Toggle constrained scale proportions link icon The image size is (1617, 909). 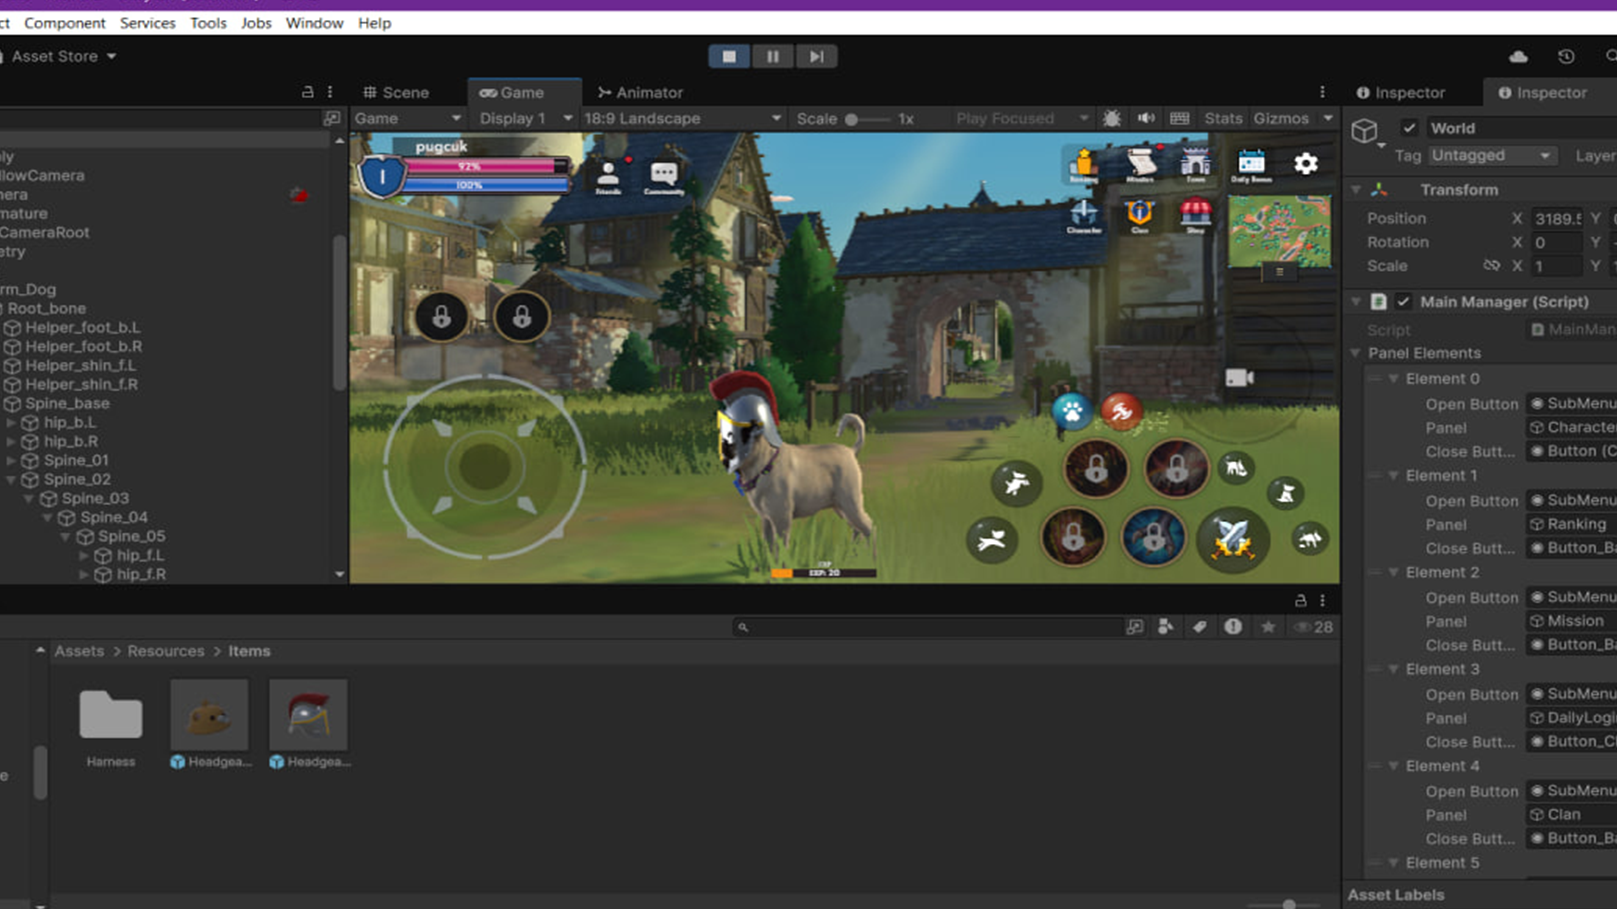[1491, 266]
